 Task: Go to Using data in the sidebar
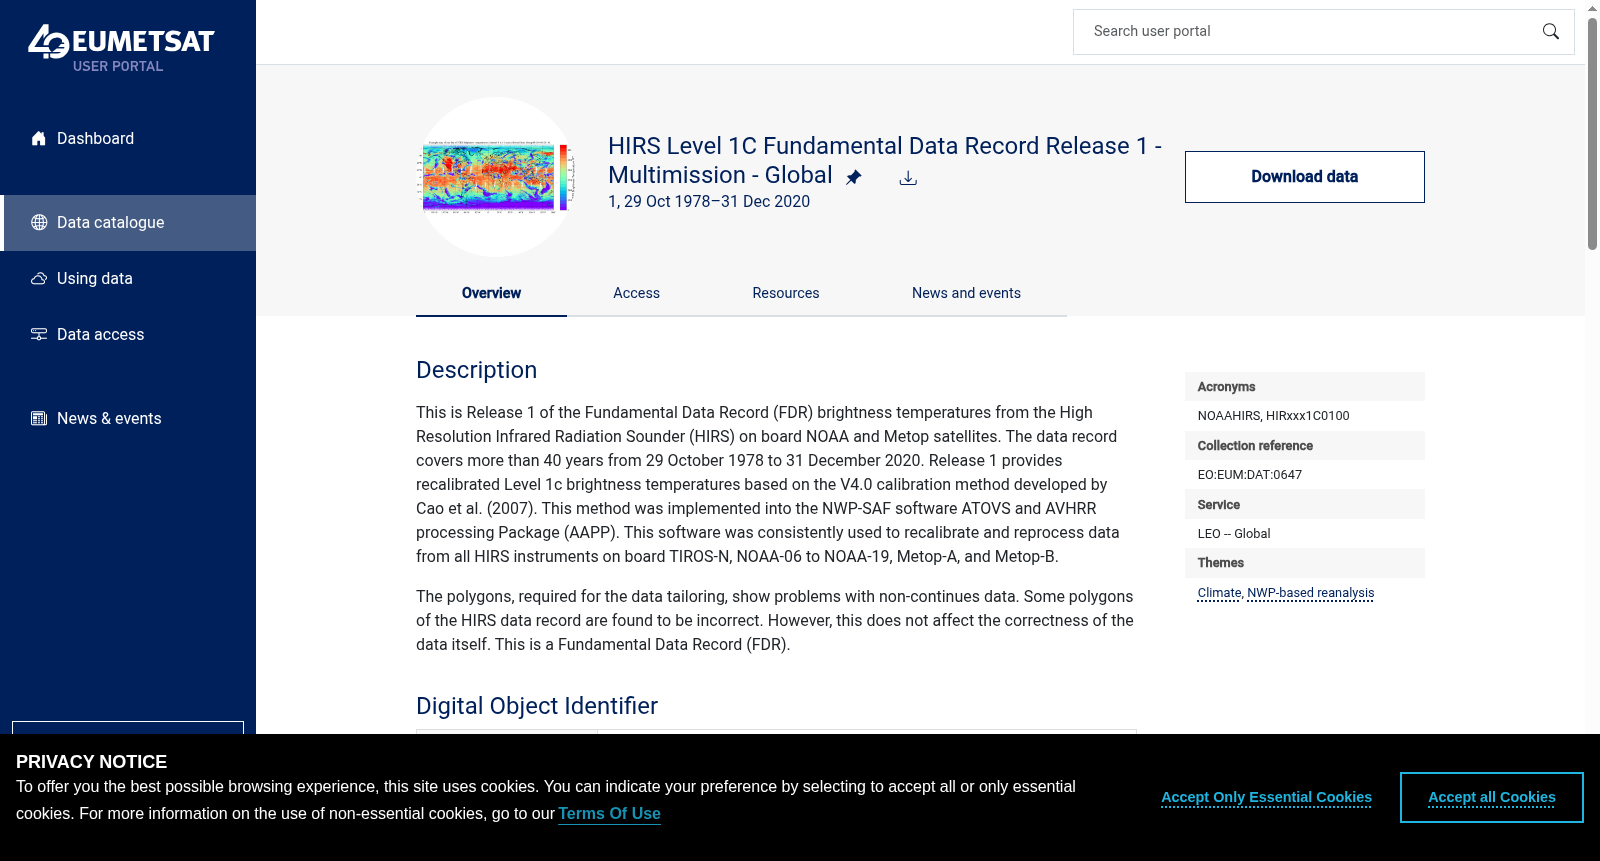coord(128,279)
